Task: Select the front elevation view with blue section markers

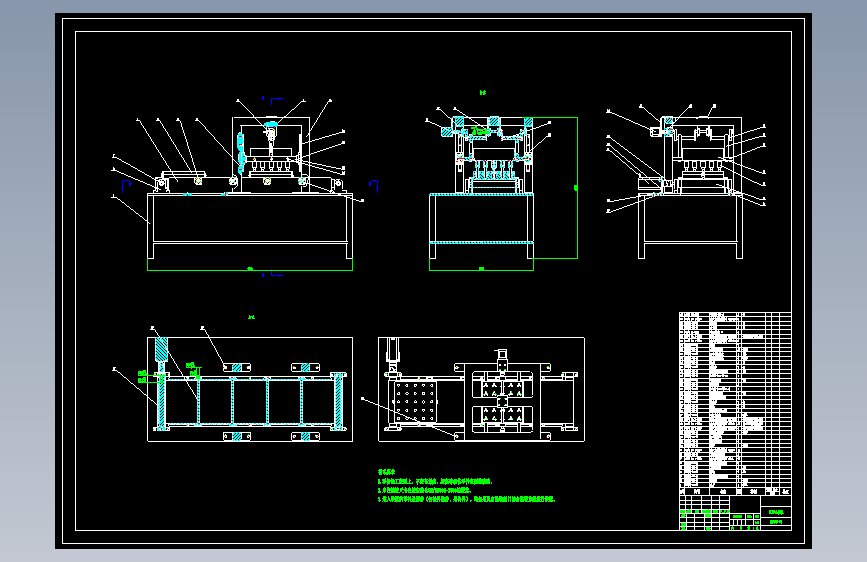Action: [x=246, y=186]
